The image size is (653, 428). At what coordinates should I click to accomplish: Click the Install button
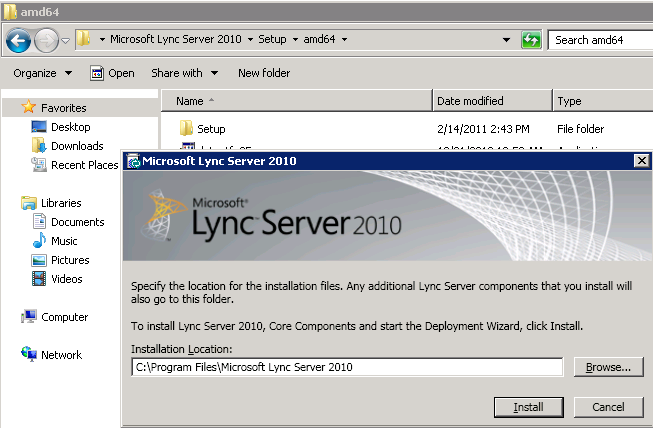(528, 407)
